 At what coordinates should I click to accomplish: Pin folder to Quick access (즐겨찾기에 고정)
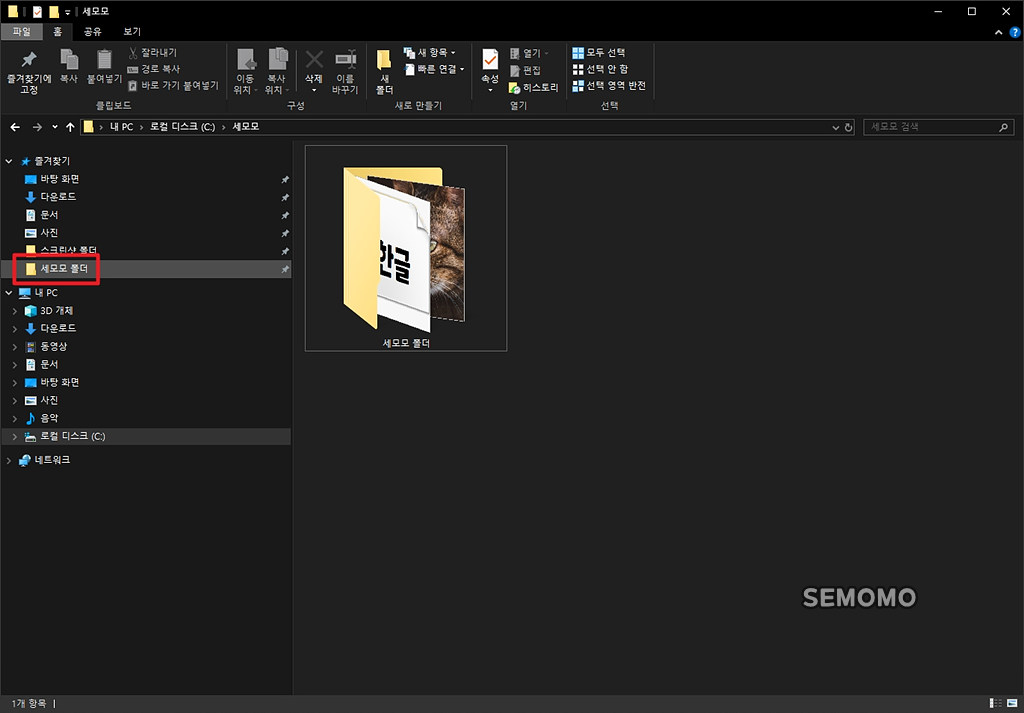coord(29,72)
